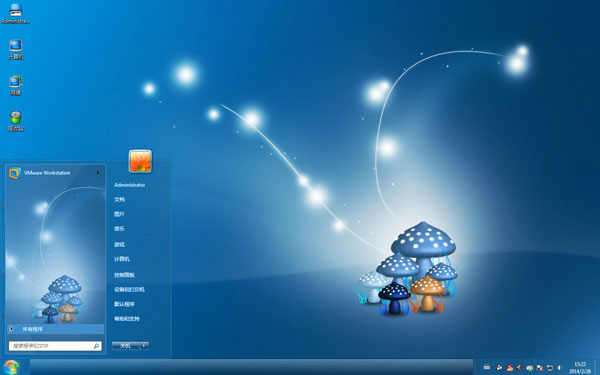This screenshot has height=375, width=600.
Task: Open the 计算机 (Computer) desktop icon
Action: click(x=16, y=49)
